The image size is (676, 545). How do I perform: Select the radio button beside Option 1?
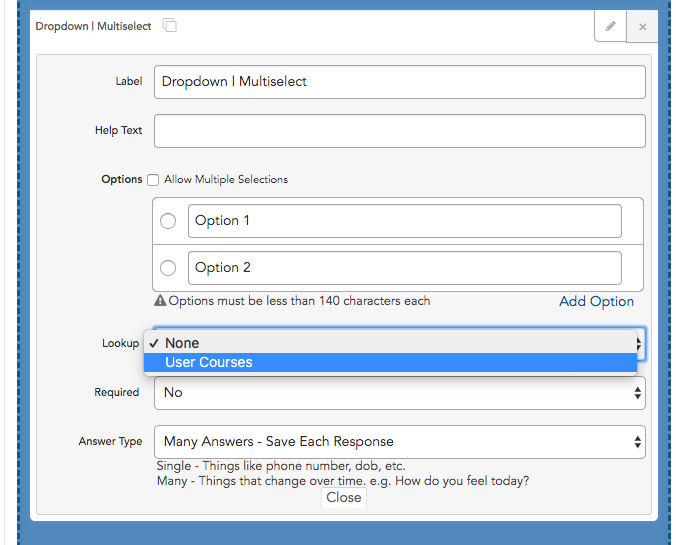click(x=168, y=221)
